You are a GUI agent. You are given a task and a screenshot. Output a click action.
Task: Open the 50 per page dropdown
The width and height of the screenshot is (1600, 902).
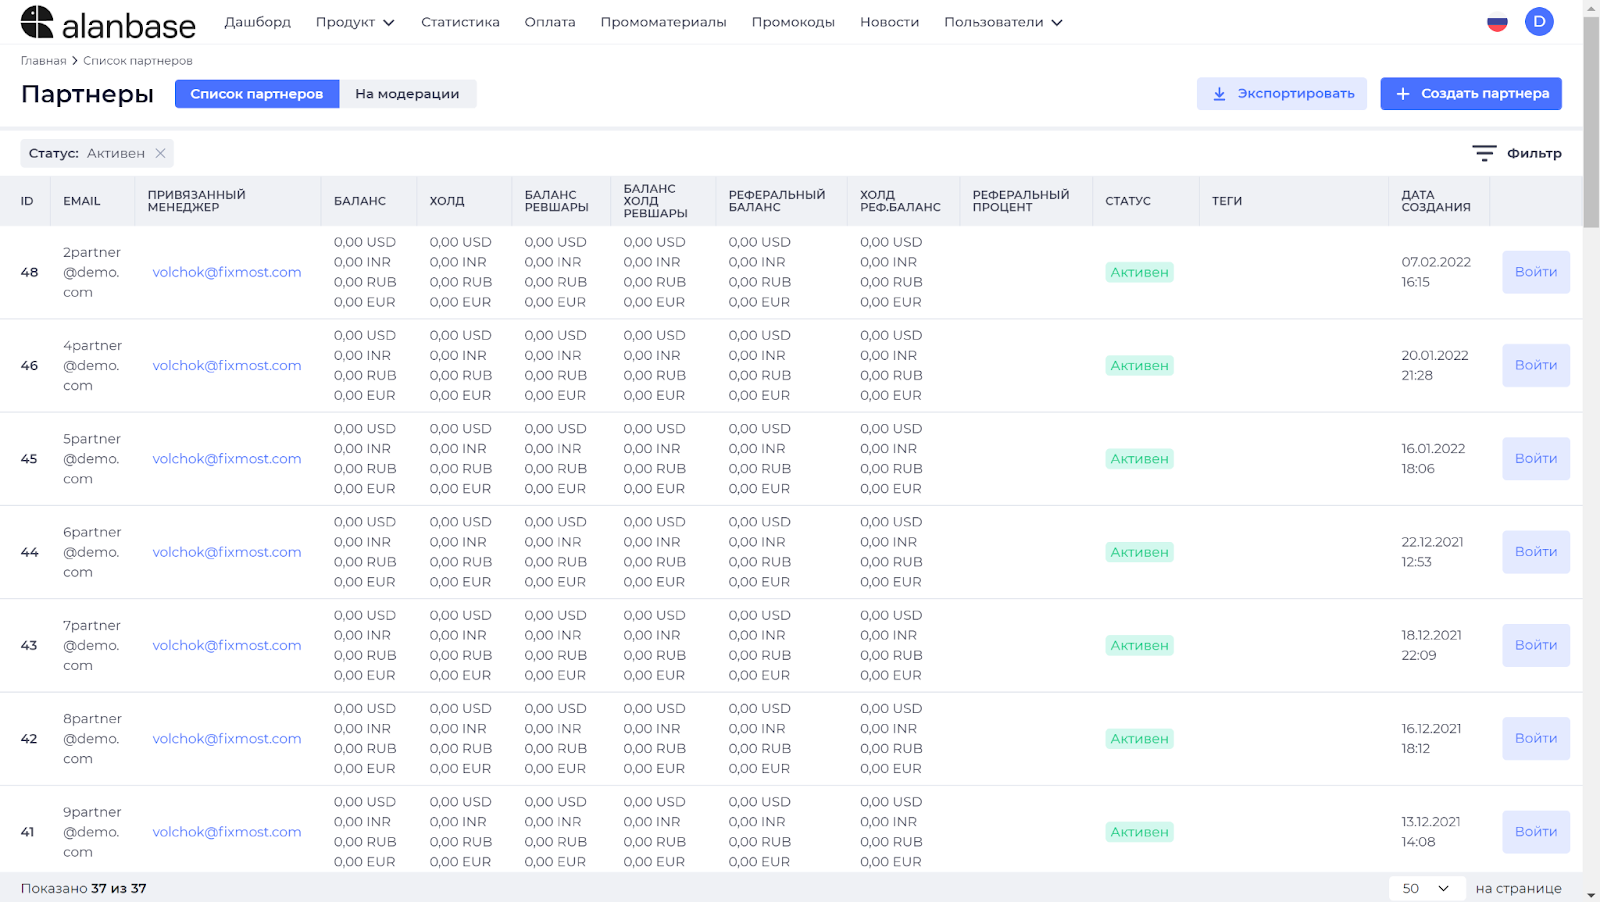(1426, 888)
